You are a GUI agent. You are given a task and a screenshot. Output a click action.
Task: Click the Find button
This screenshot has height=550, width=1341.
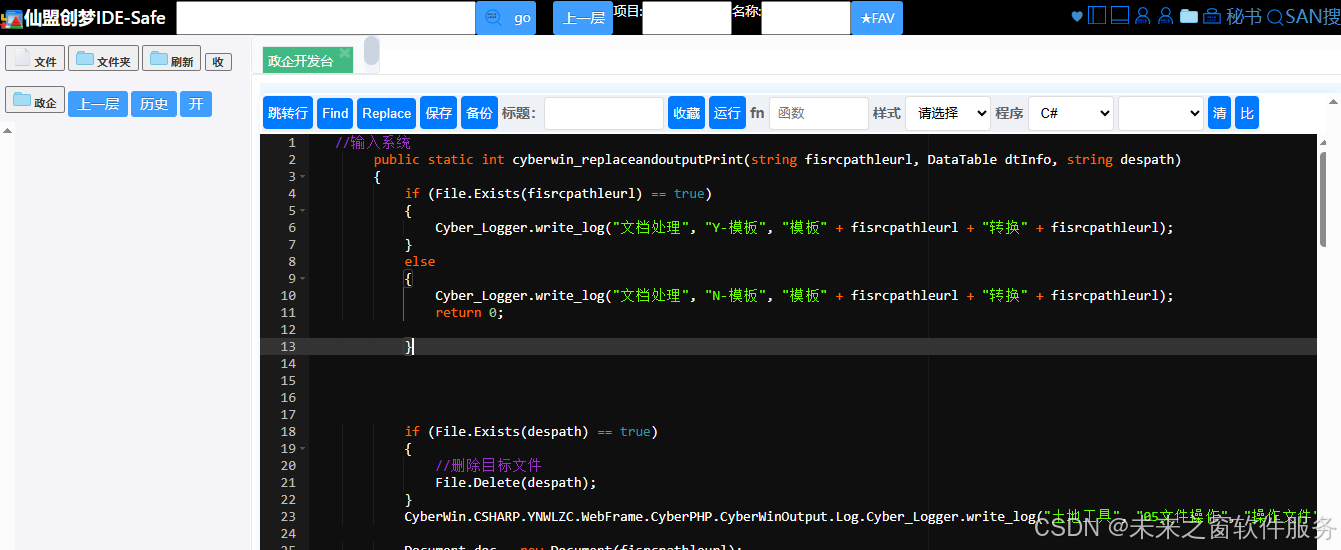click(335, 113)
